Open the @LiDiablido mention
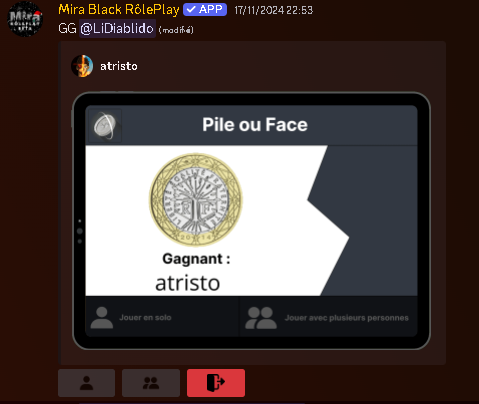The image size is (479, 404). (x=117, y=29)
